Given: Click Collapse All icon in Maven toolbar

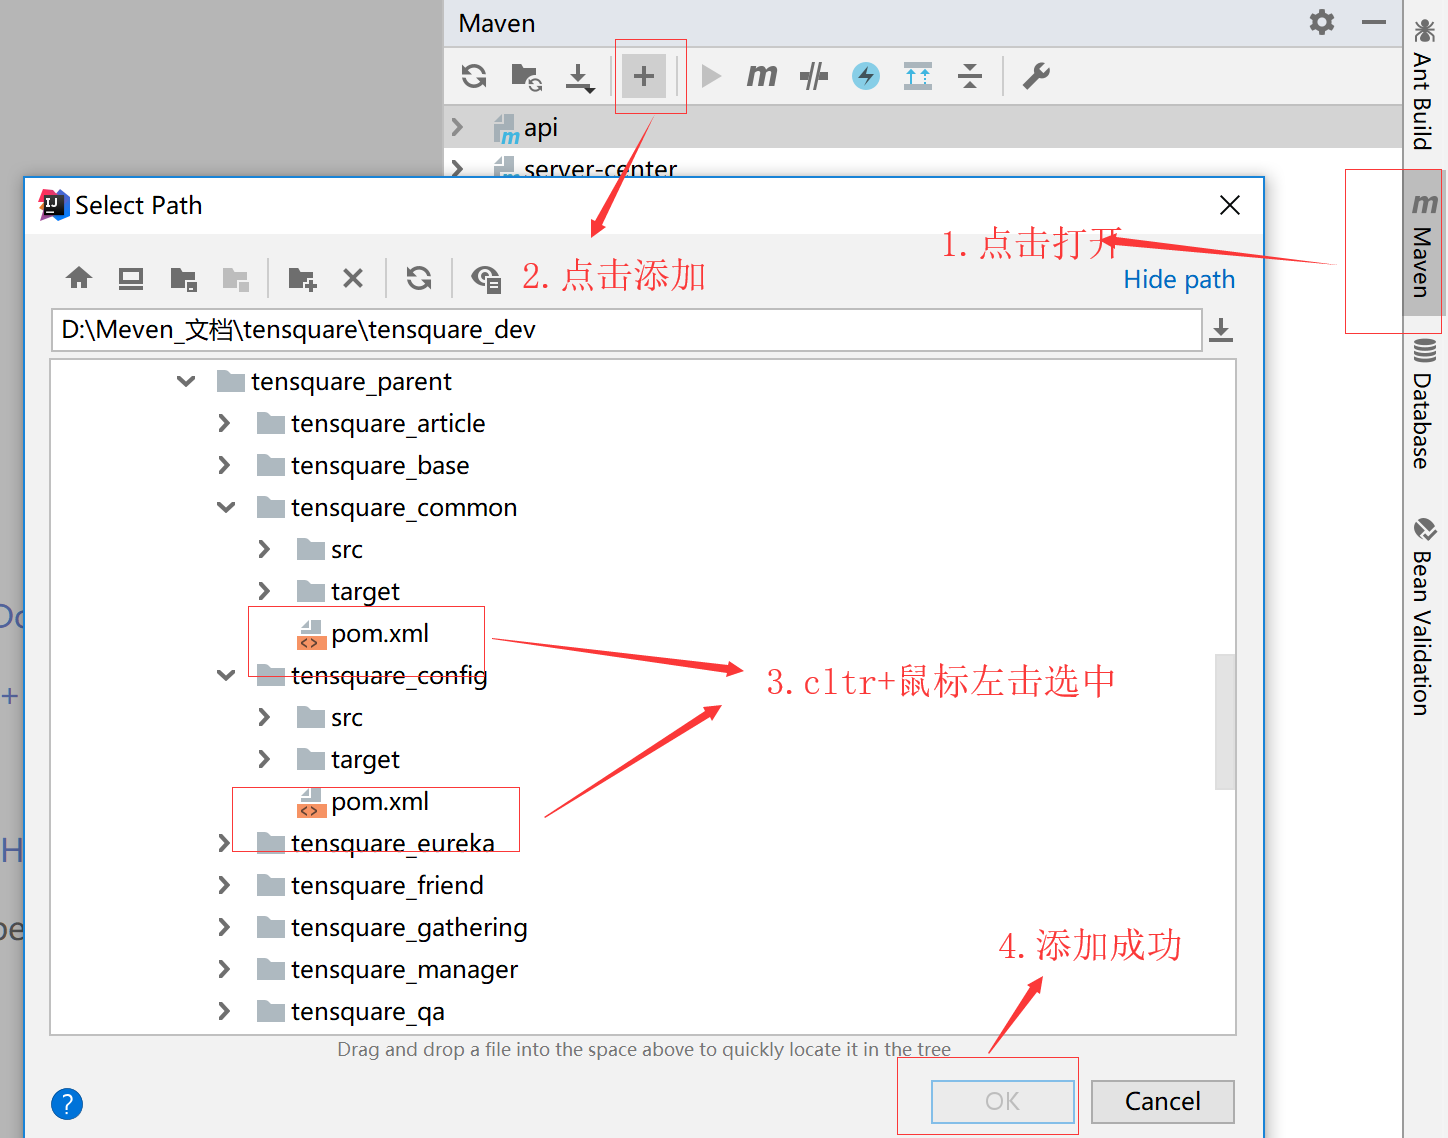Looking at the screenshot, I should (970, 76).
